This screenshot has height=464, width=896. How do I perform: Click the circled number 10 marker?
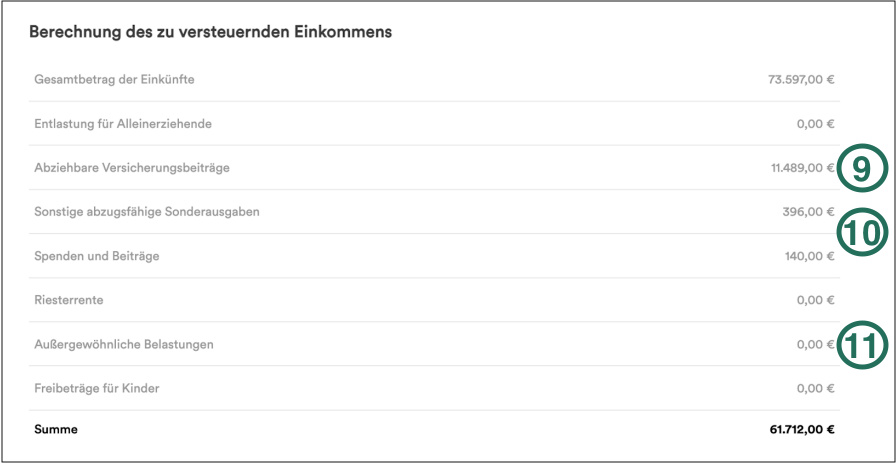[861, 232]
